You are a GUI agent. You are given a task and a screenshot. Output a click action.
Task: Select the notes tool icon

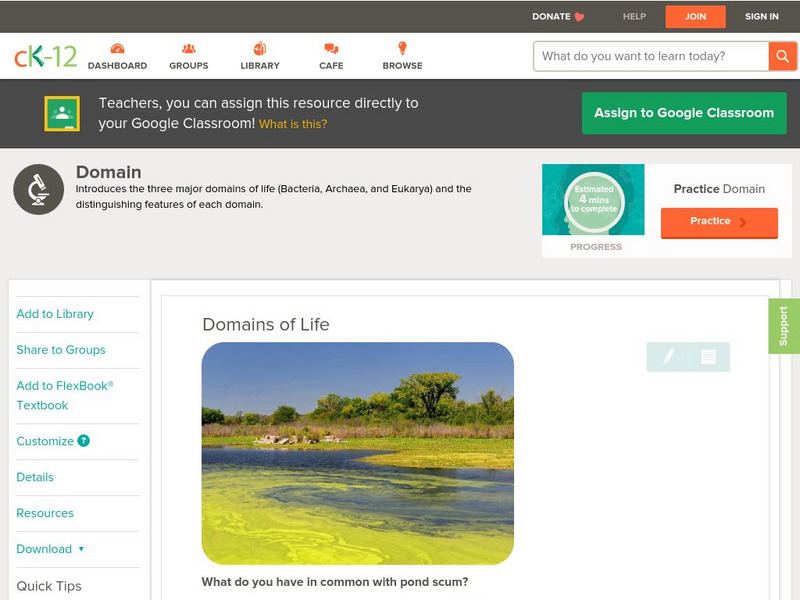pyautogui.click(x=708, y=357)
